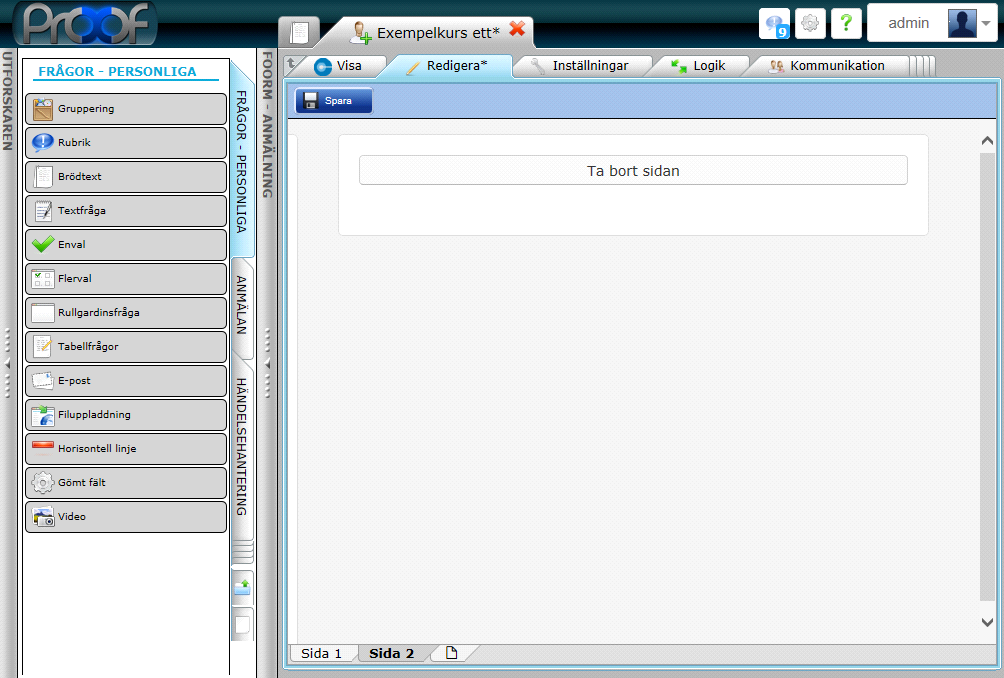This screenshot has width=1004, height=678.
Task: Close the Exempelkurs ett tab
Action: pyautogui.click(x=517, y=29)
